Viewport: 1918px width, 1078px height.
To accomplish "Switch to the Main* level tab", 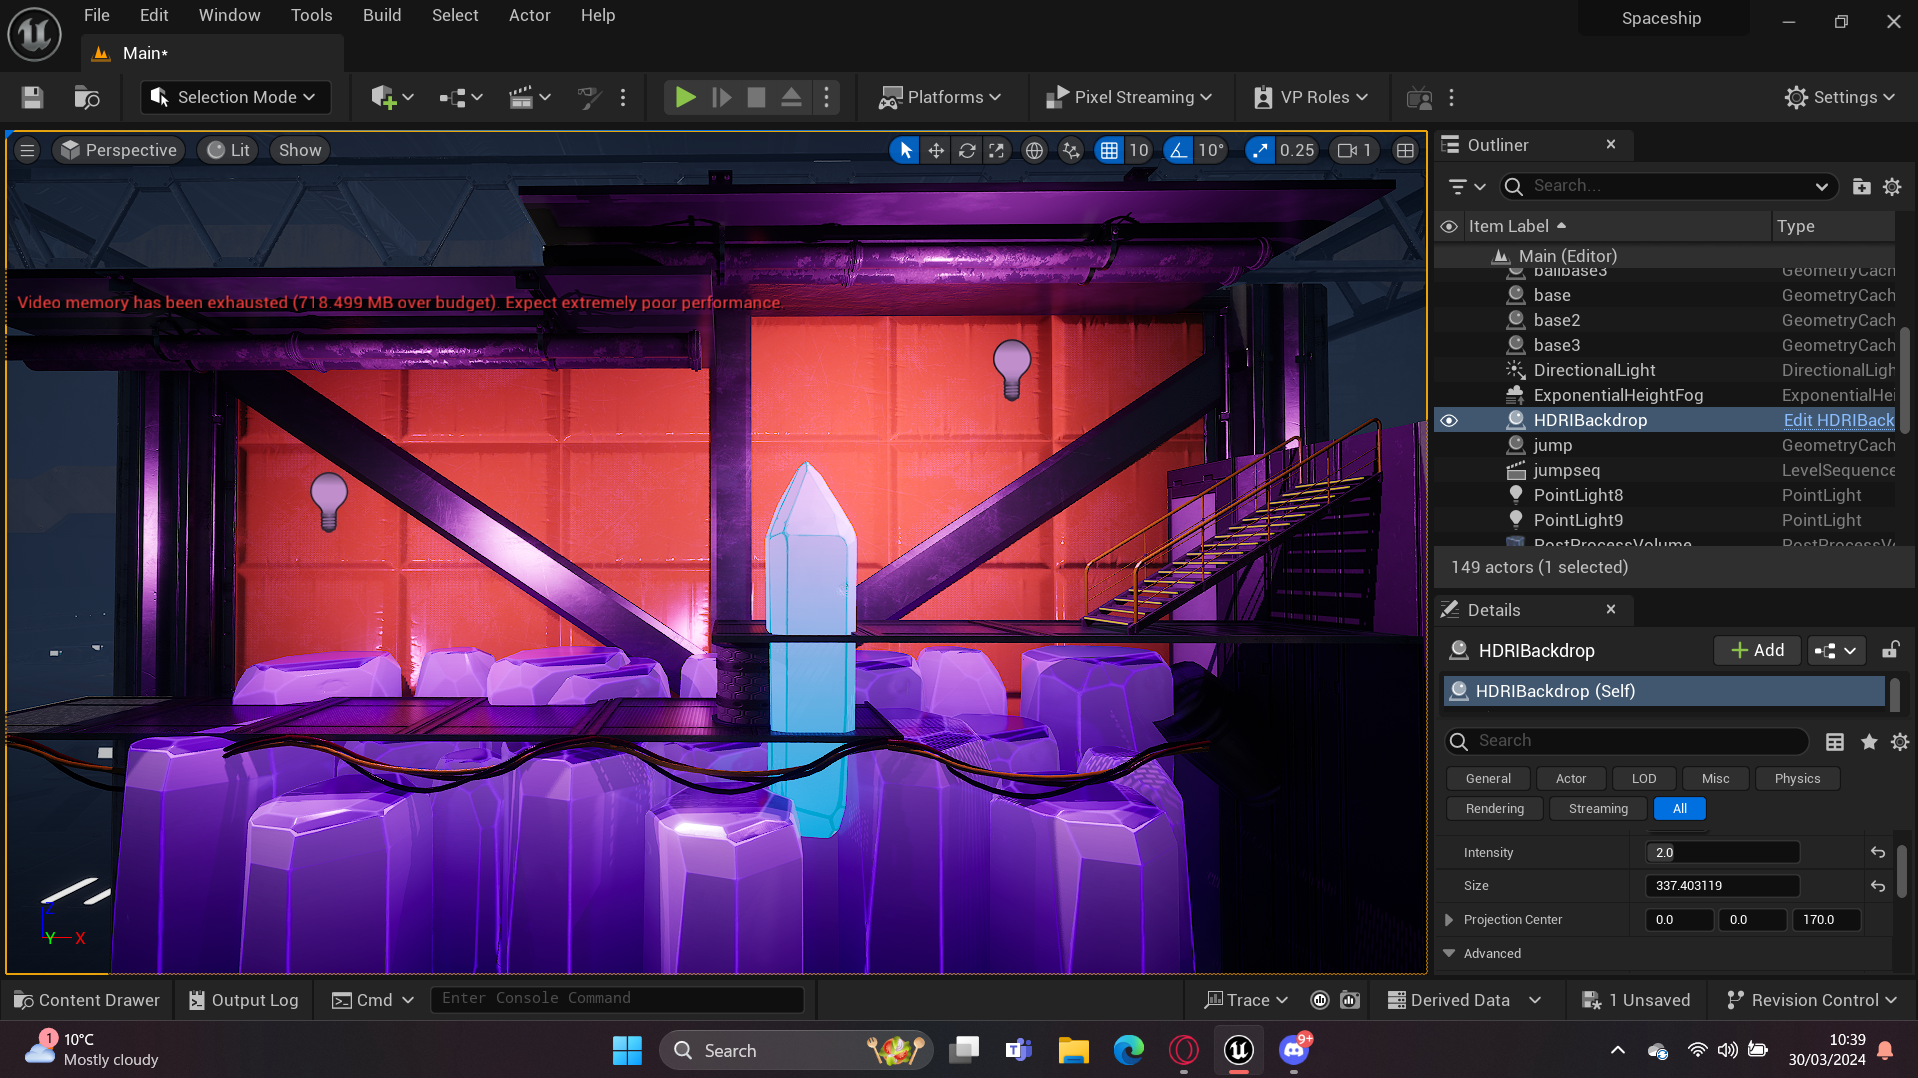I will click(x=212, y=53).
